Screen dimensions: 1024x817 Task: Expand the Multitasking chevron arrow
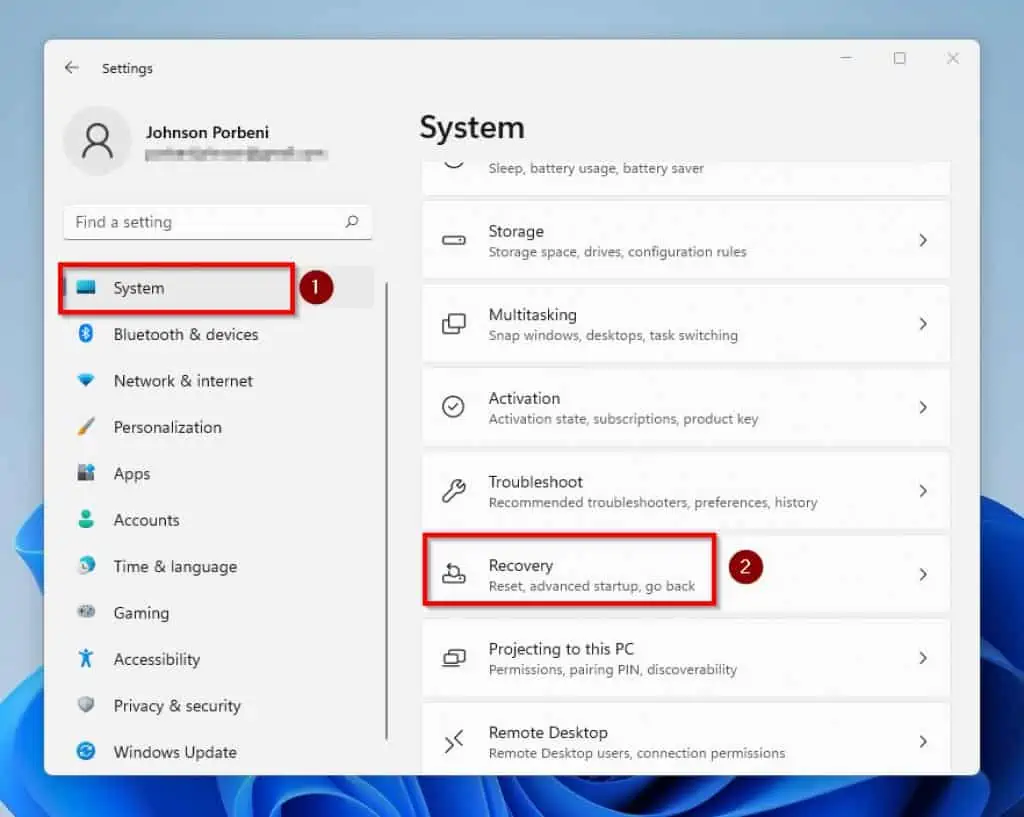(922, 324)
